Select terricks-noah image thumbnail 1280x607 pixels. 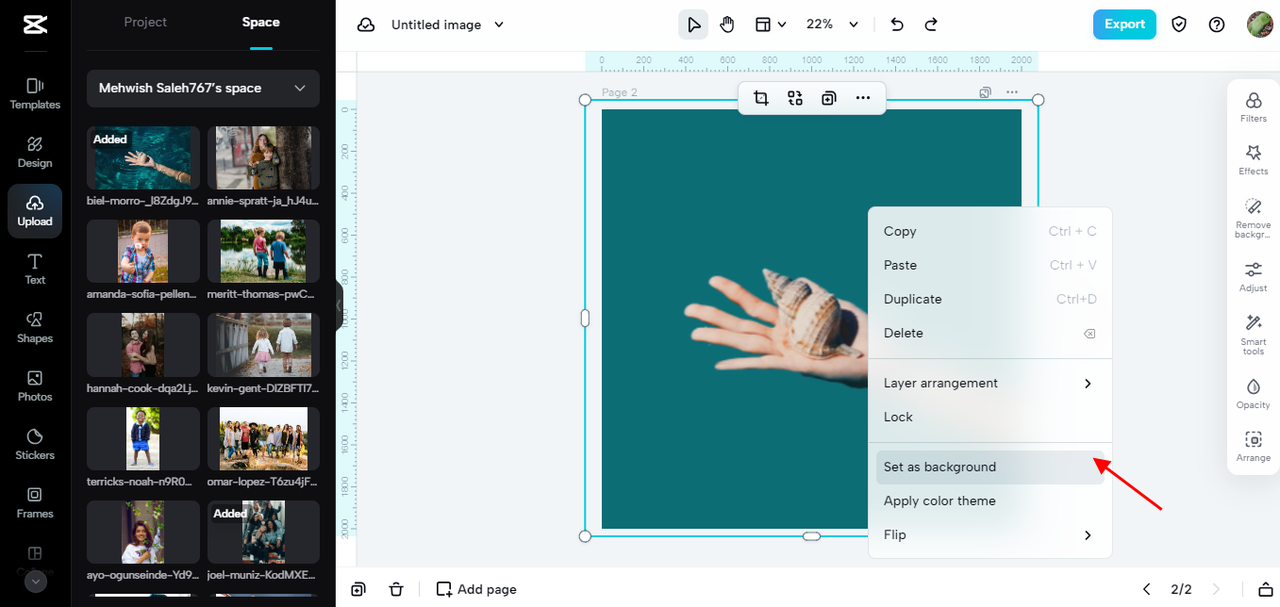tap(143, 439)
